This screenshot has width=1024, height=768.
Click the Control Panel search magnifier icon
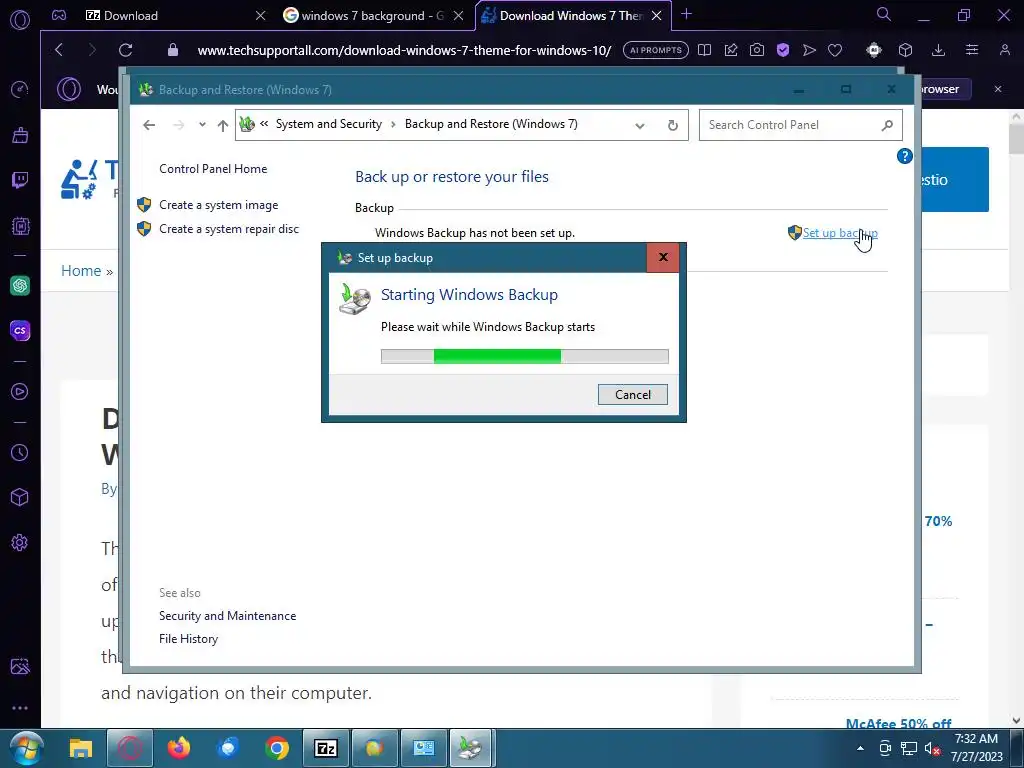[x=887, y=125]
